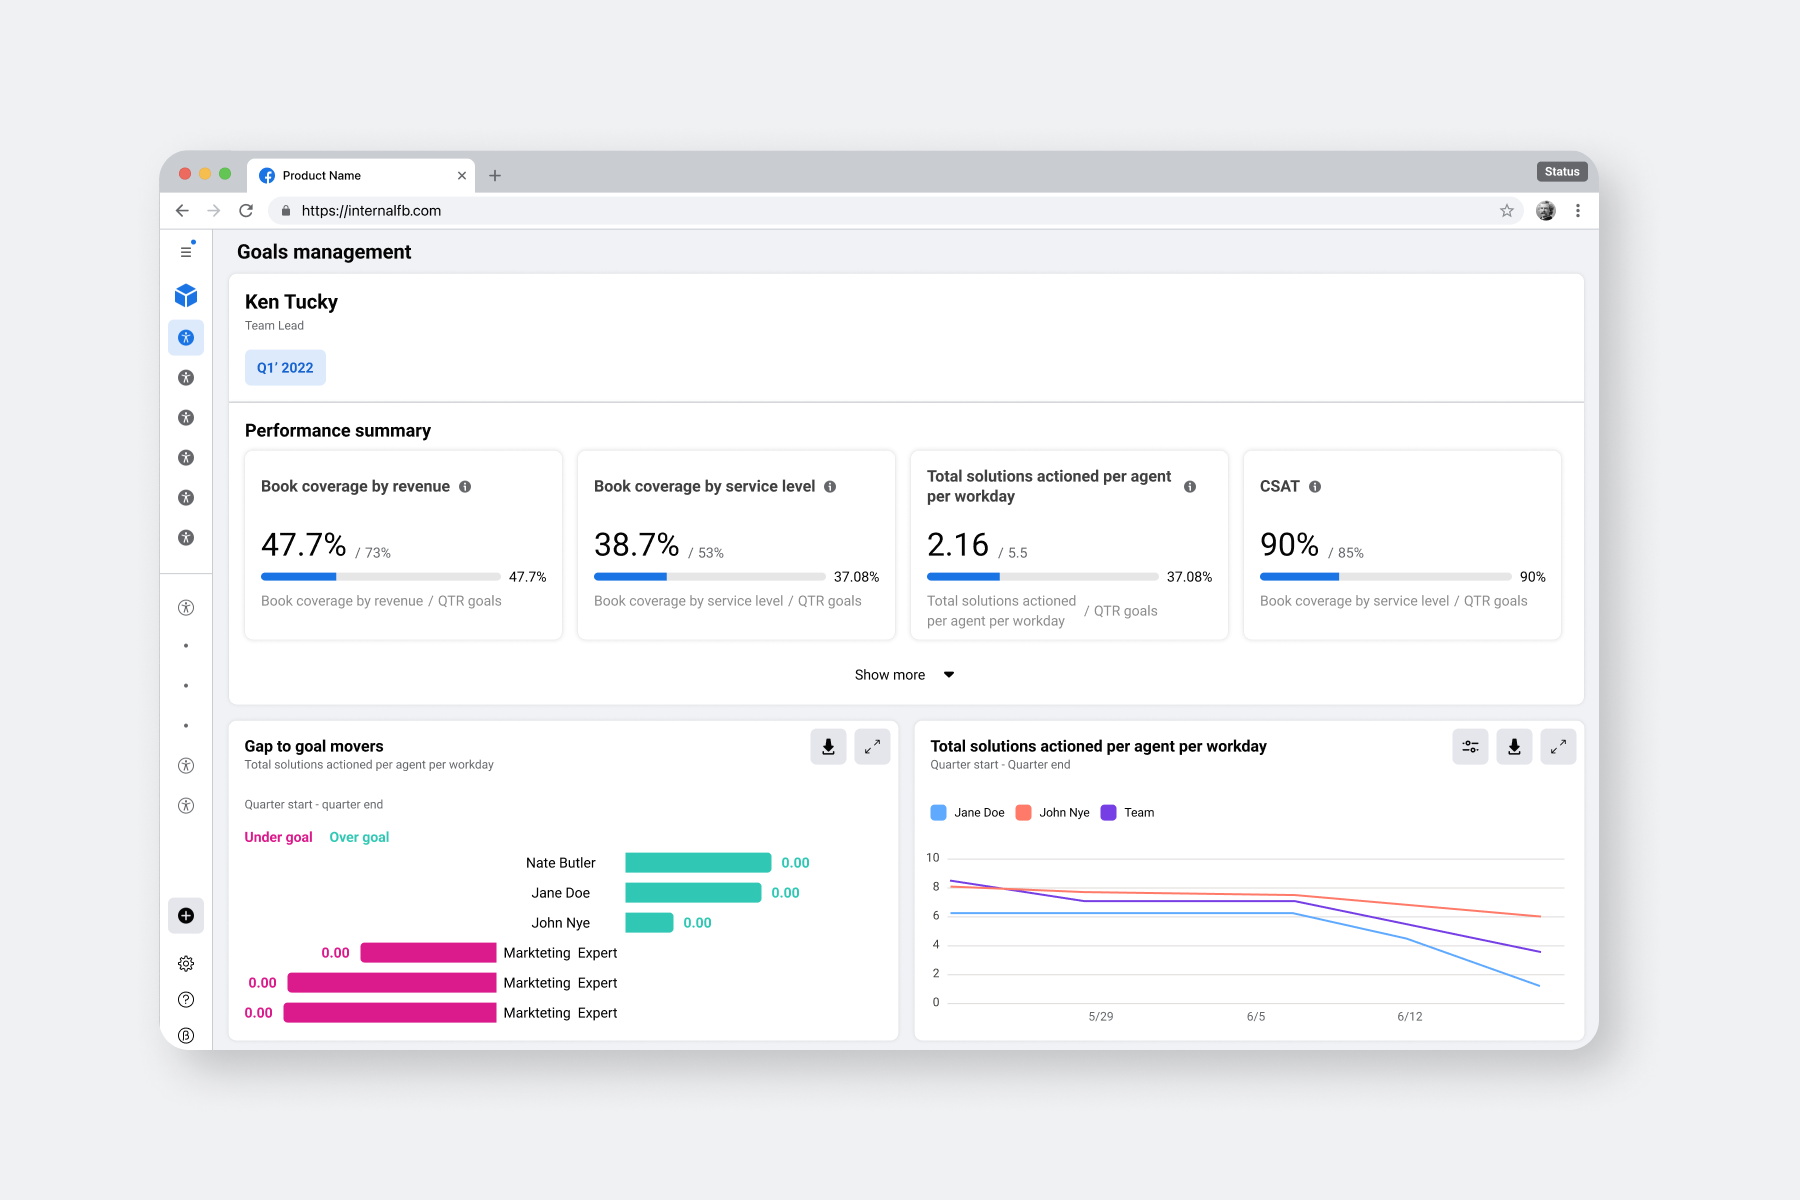Screen dimensions: 1800x1200
Task: Click the 5/29 axis label
Action: (1101, 1017)
